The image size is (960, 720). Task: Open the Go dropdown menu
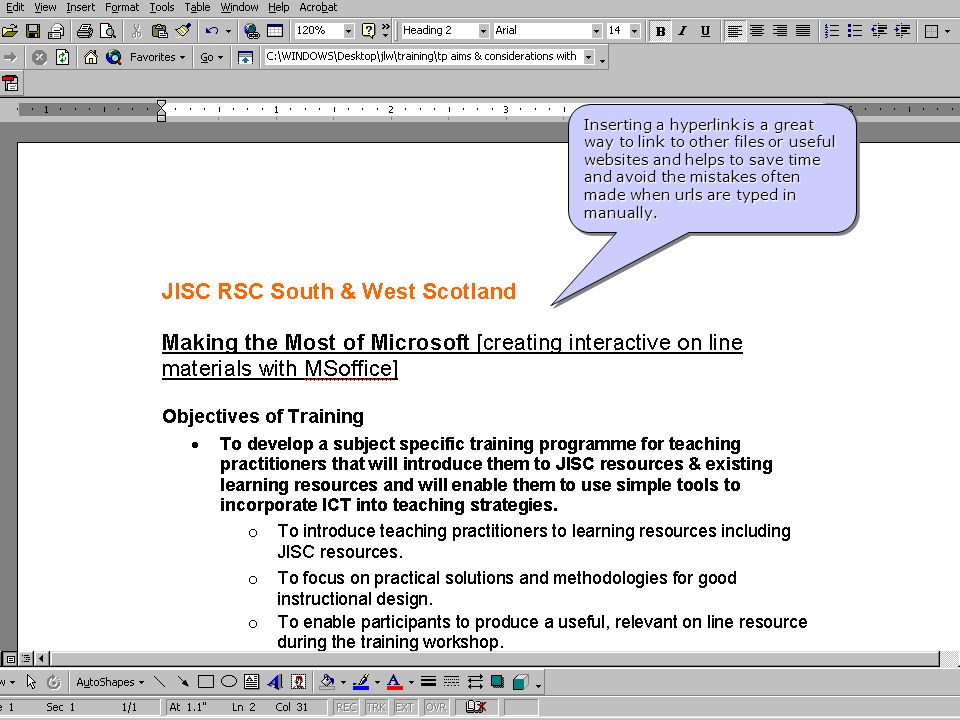click(x=211, y=58)
